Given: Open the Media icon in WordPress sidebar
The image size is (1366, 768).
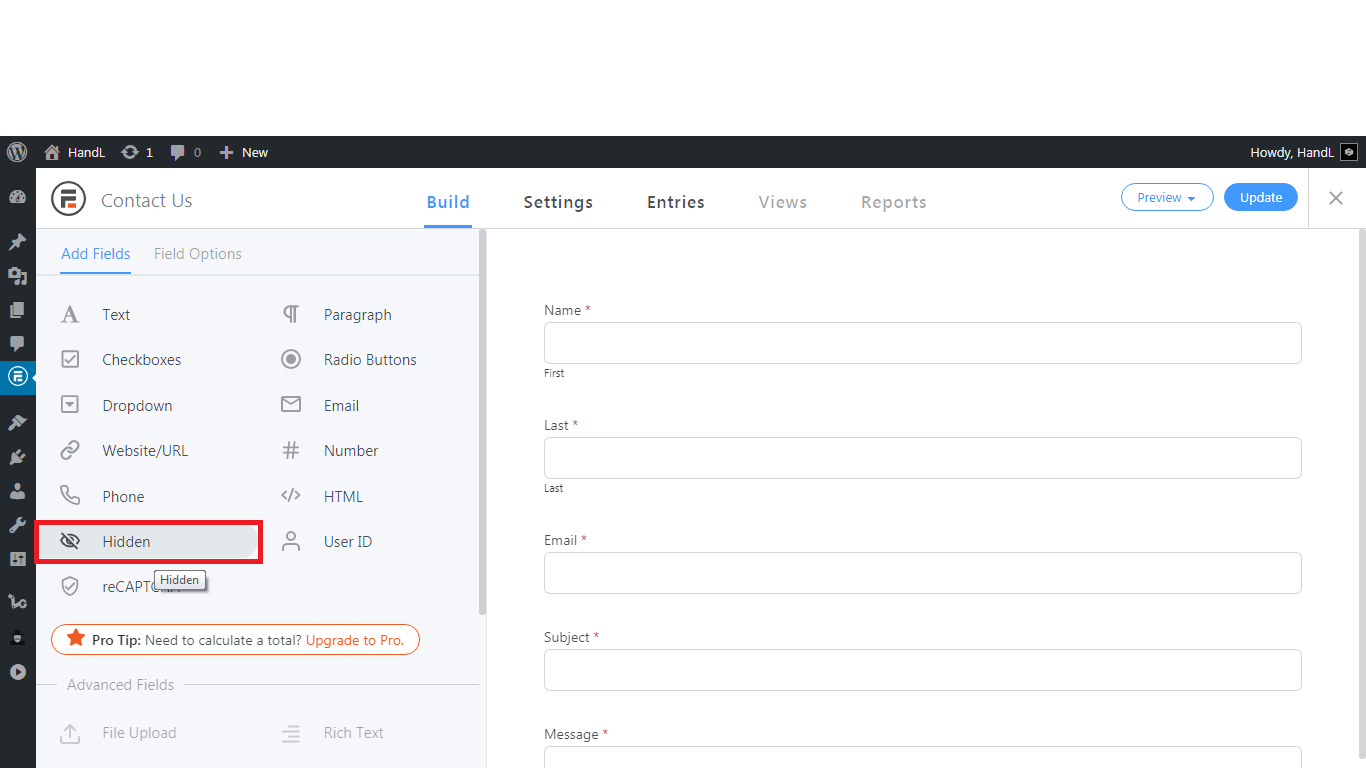Looking at the screenshot, I should (17, 276).
